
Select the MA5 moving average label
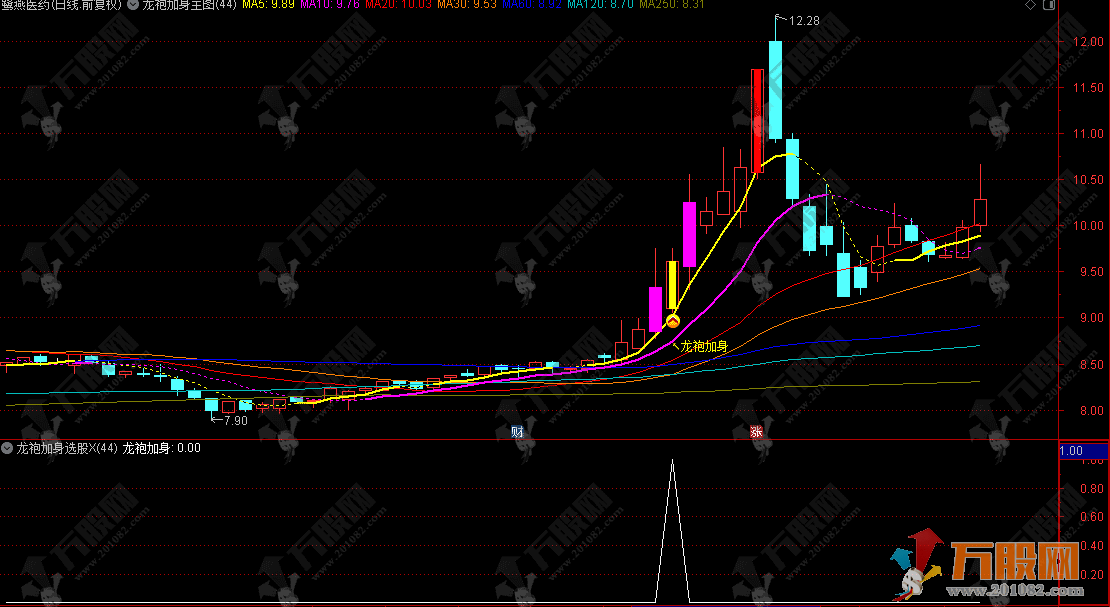pos(268,6)
